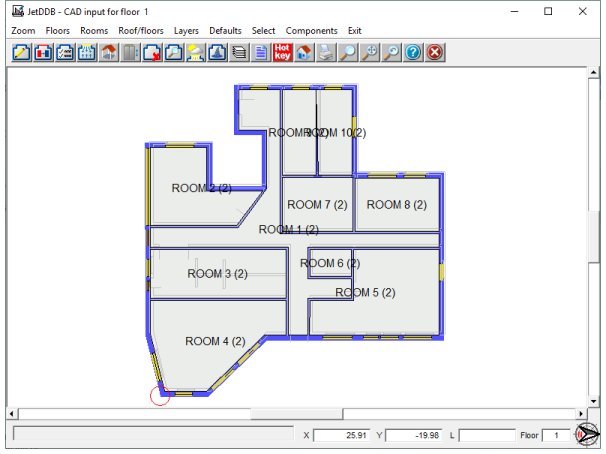Image resolution: width=606 pixels, height=454 pixels.
Task: Select ROOM 4 (2) on the plan
Action: pos(215,341)
